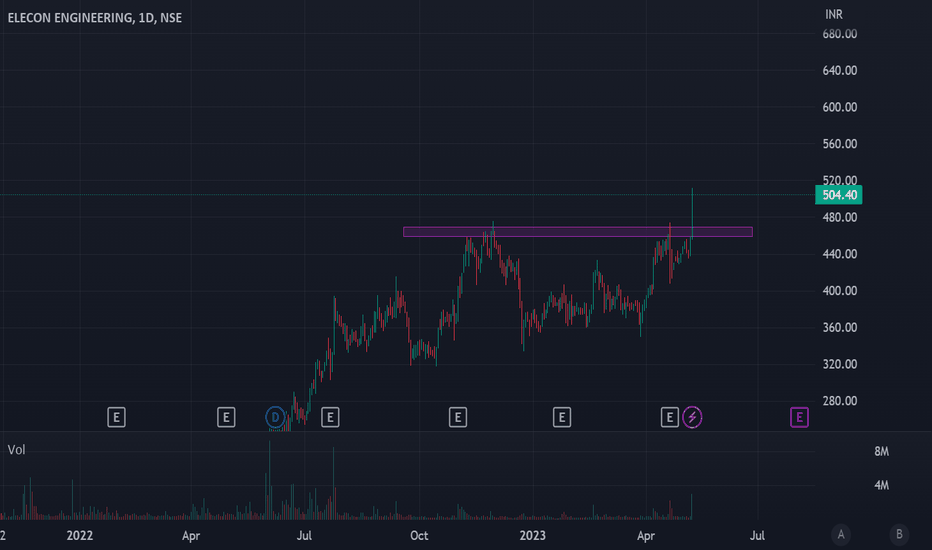Click the 520.00 price axis label
The image size is (932, 550).
coord(840,180)
